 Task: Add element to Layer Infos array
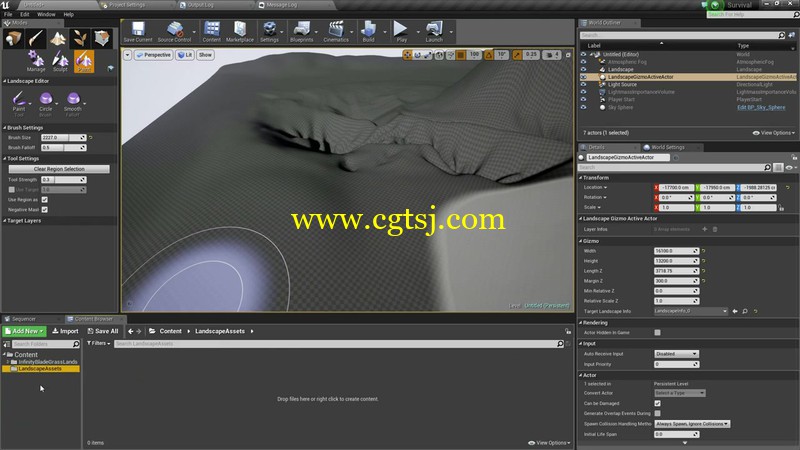click(x=705, y=229)
